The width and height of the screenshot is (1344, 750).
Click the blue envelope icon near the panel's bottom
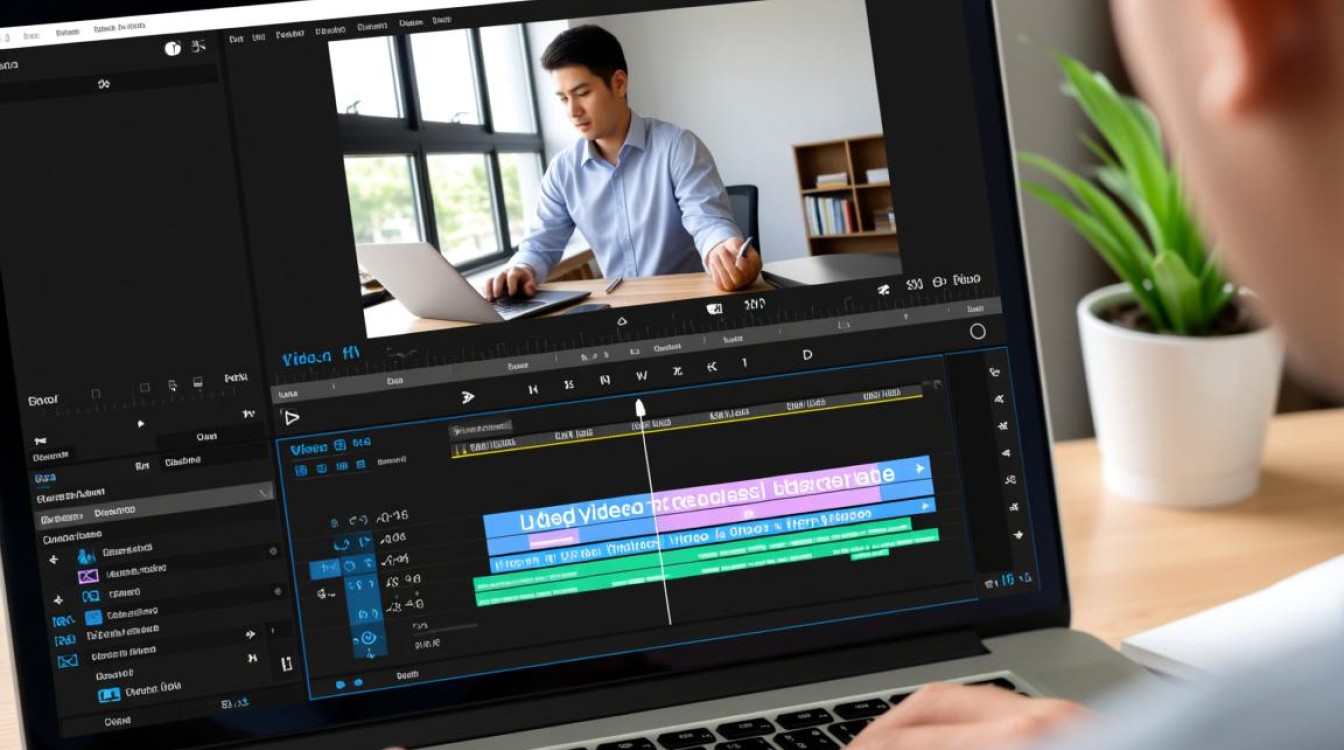(67, 661)
